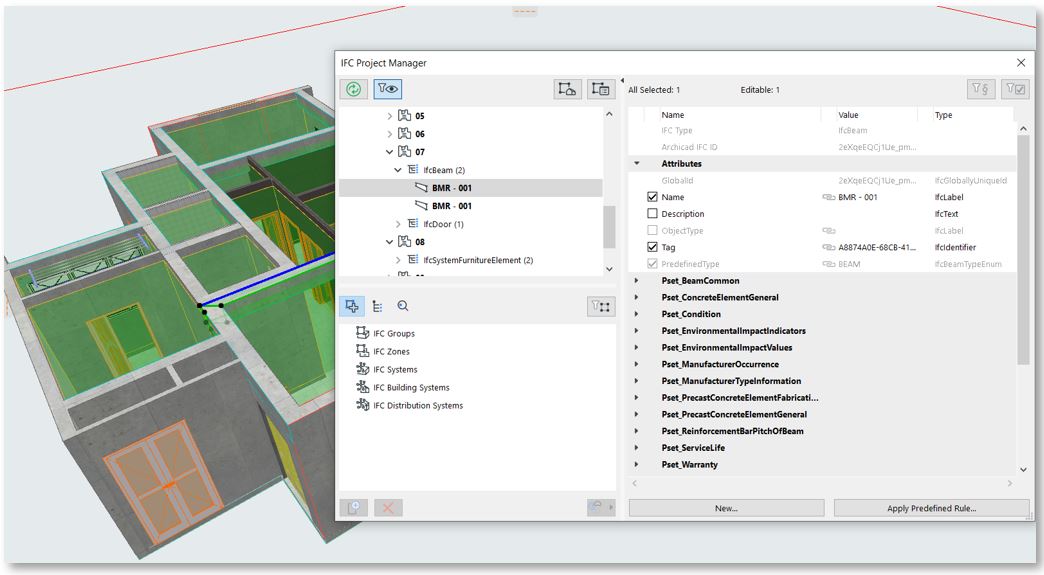Expand the IfcDoor (1) tree node
1044x575 pixels.
[x=398, y=224]
